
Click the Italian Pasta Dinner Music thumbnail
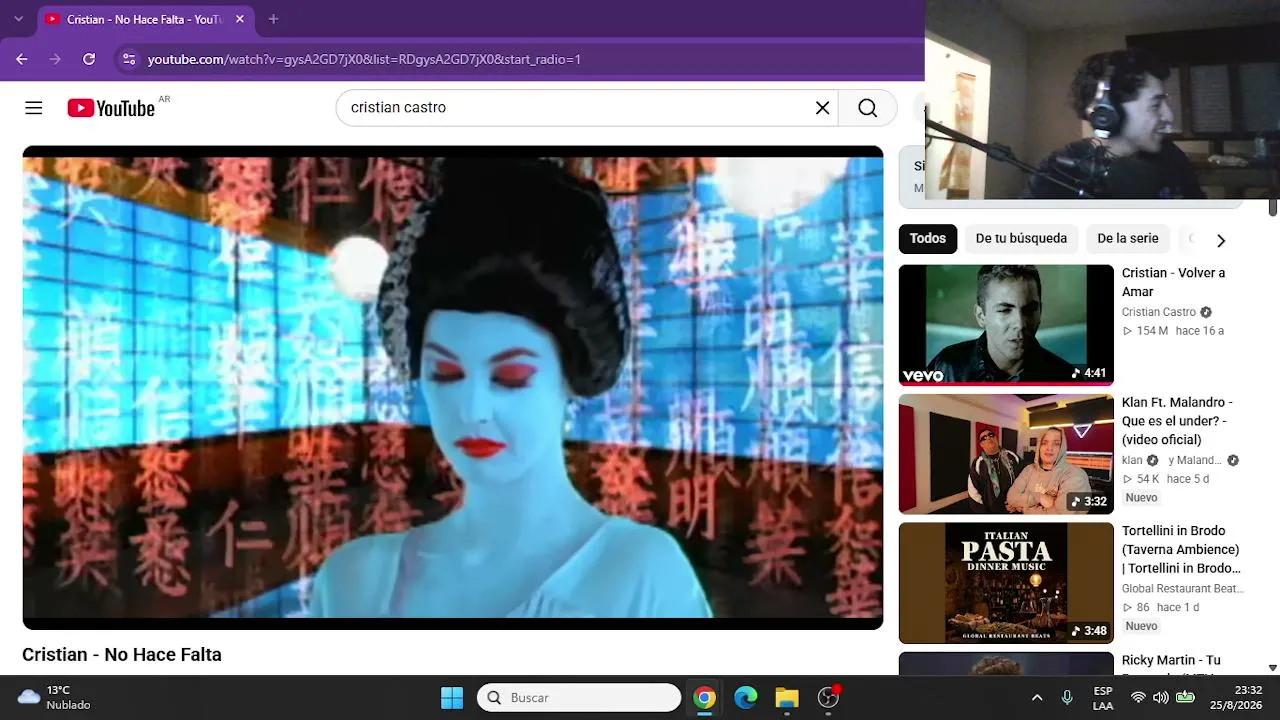(x=1006, y=583)
